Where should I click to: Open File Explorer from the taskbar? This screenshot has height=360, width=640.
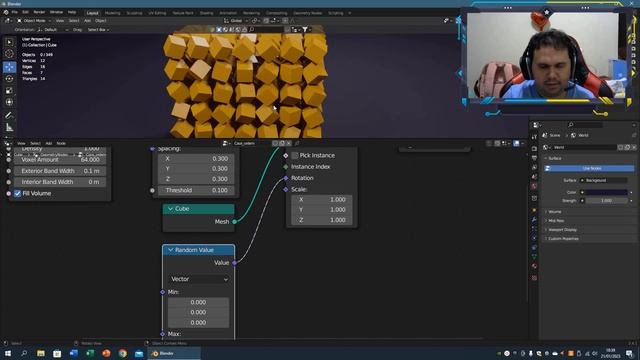click(x=41, y=353)
